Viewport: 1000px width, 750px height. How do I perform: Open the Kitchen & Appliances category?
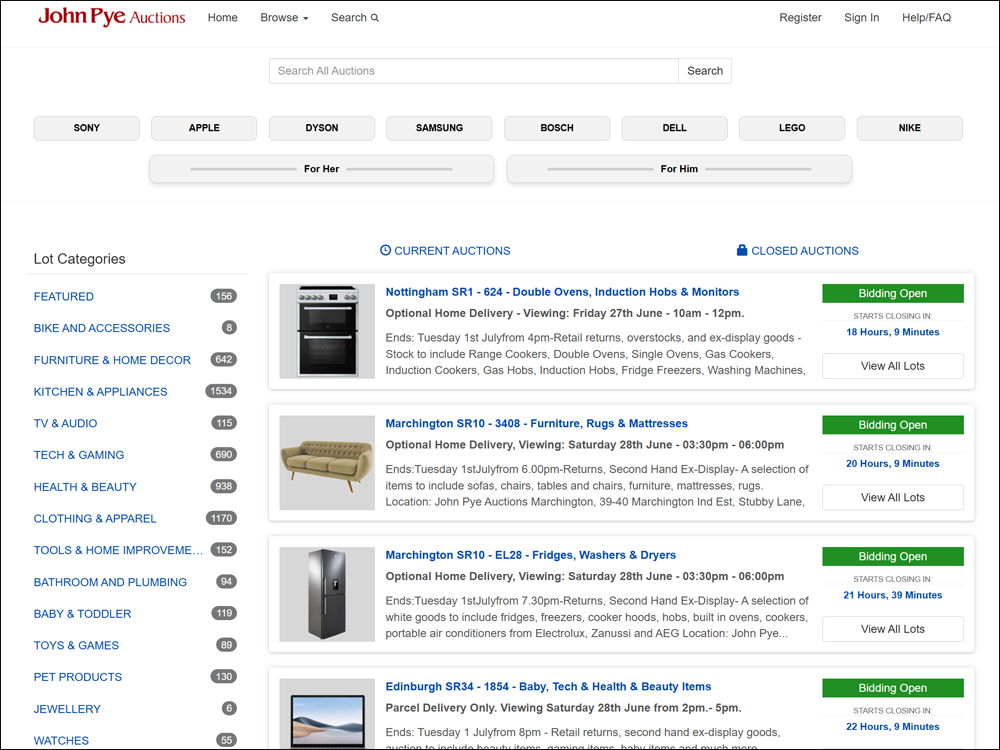100,392
